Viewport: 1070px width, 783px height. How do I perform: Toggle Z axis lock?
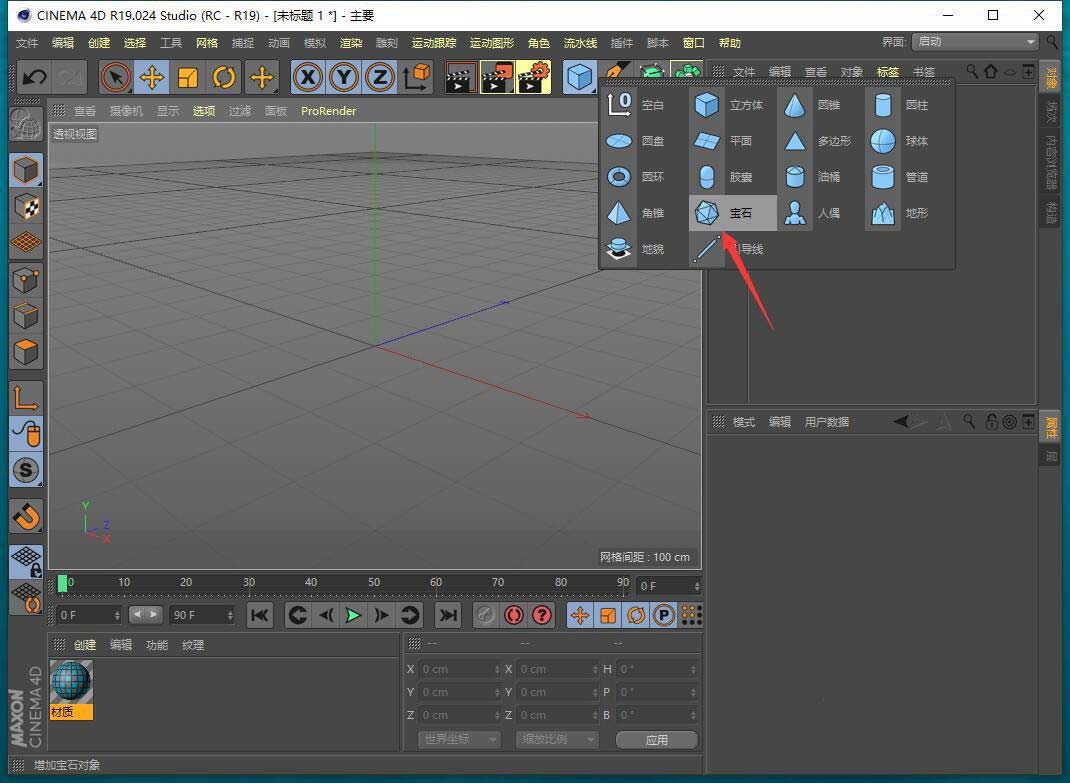coord(380,77)
